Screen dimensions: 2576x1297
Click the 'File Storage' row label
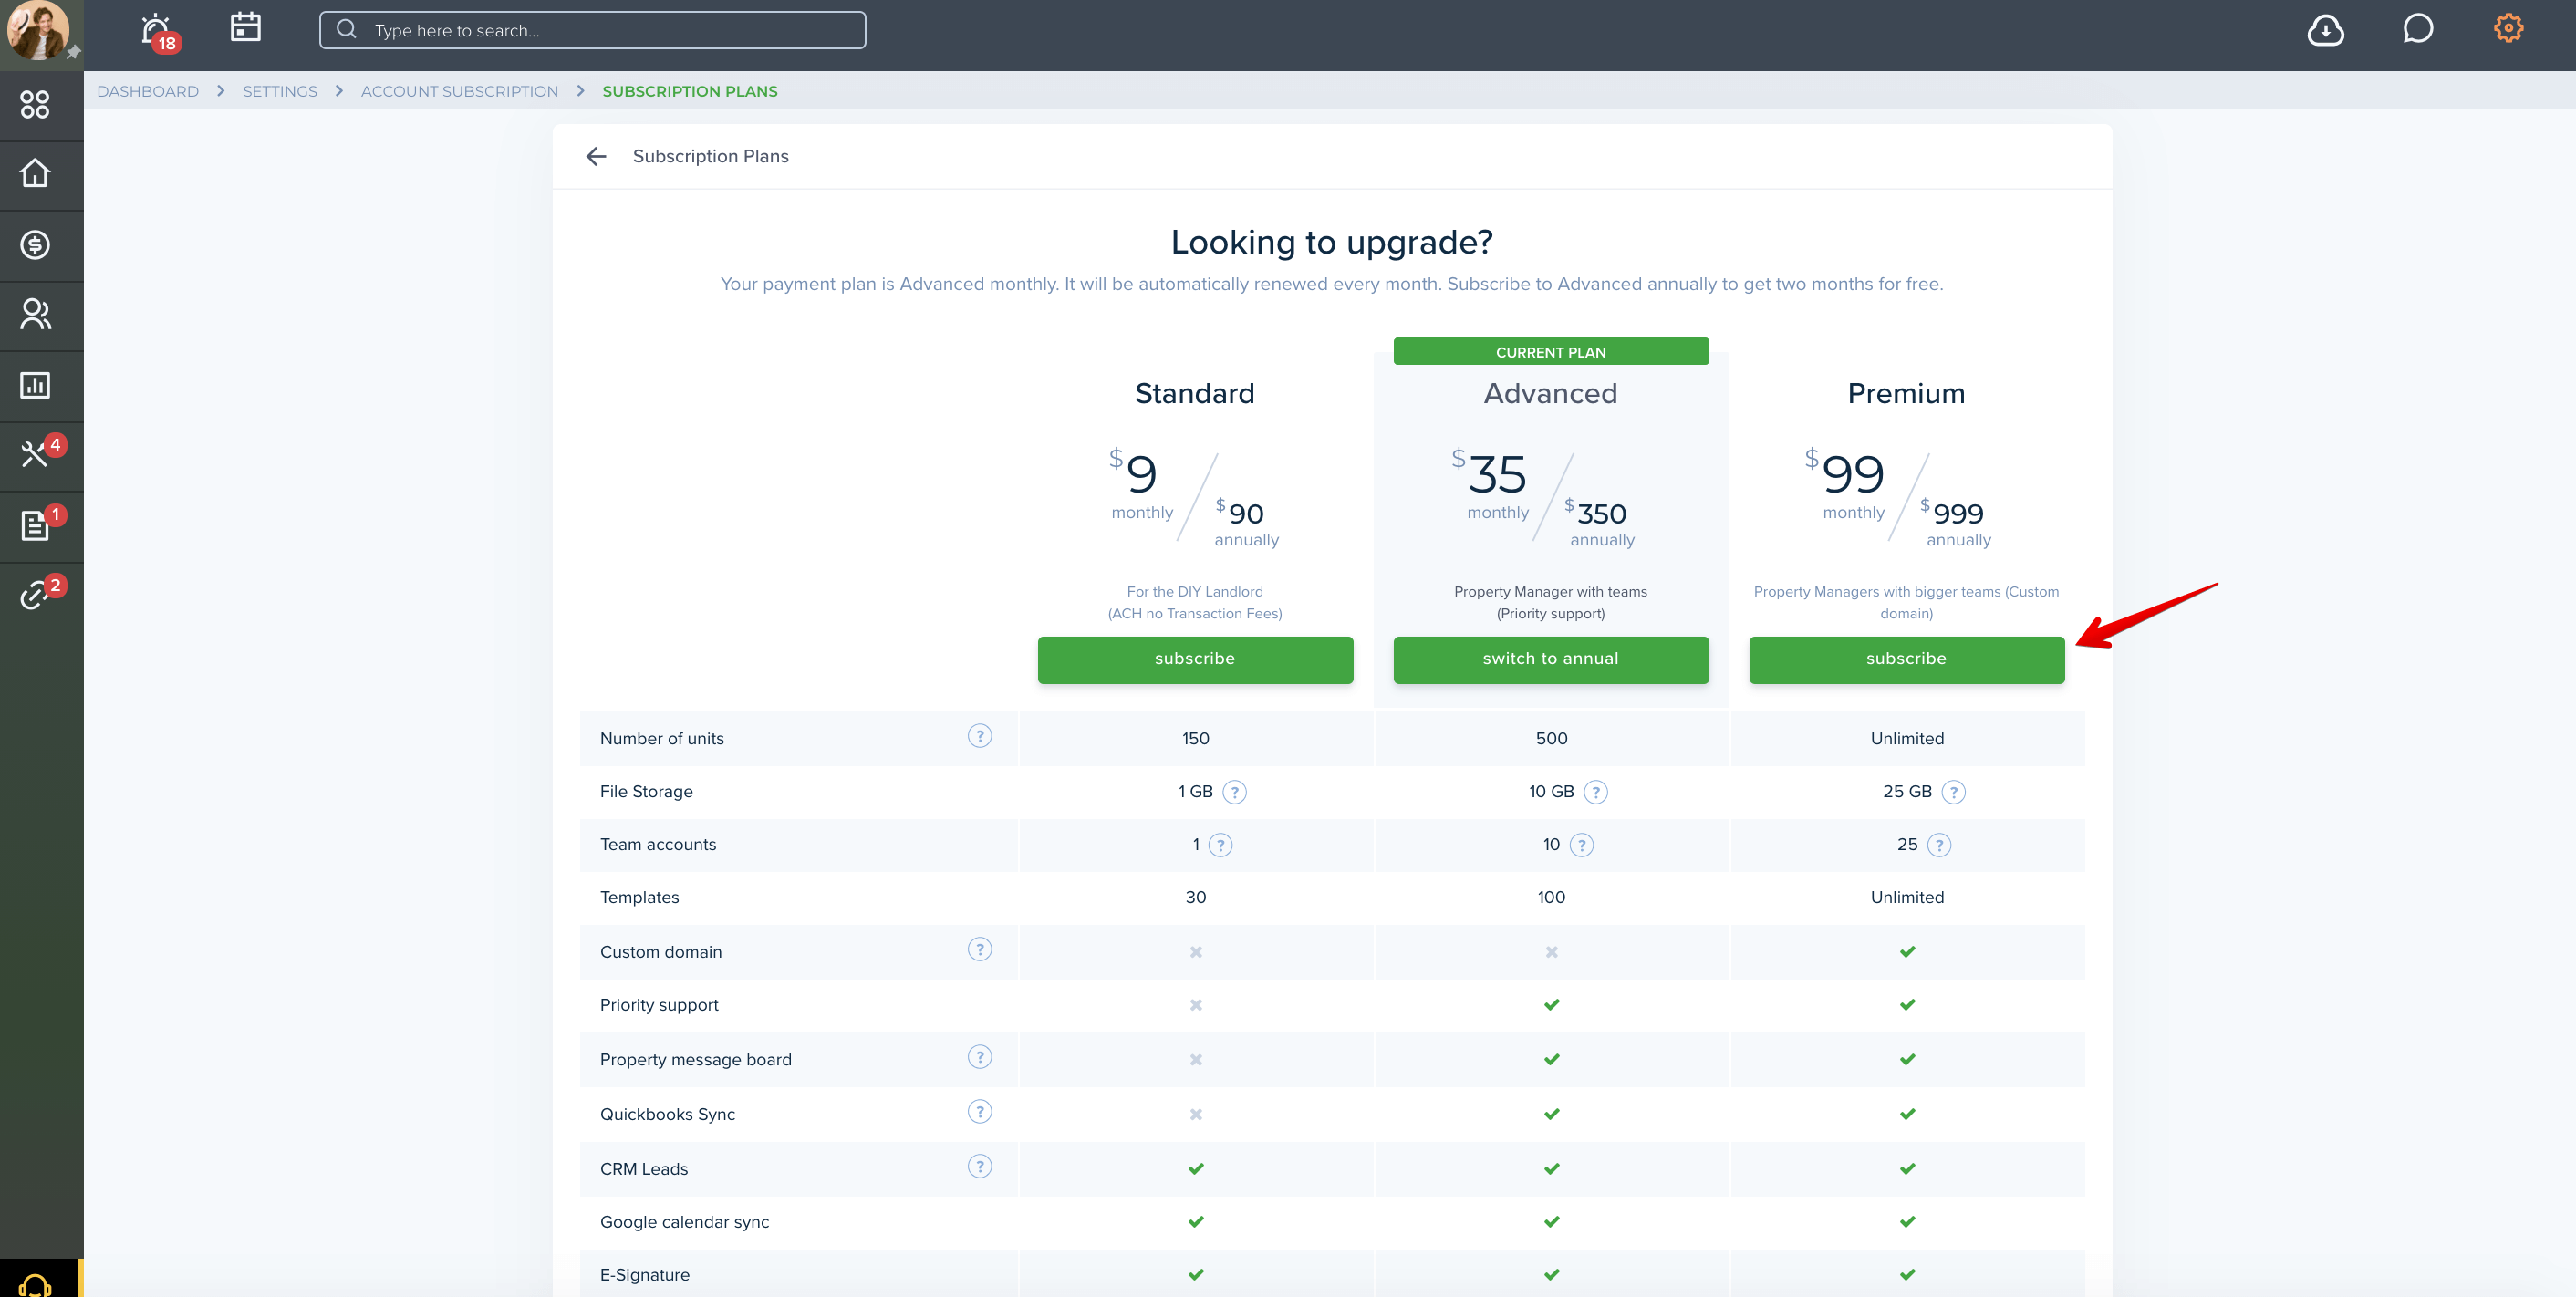[646, 792]
